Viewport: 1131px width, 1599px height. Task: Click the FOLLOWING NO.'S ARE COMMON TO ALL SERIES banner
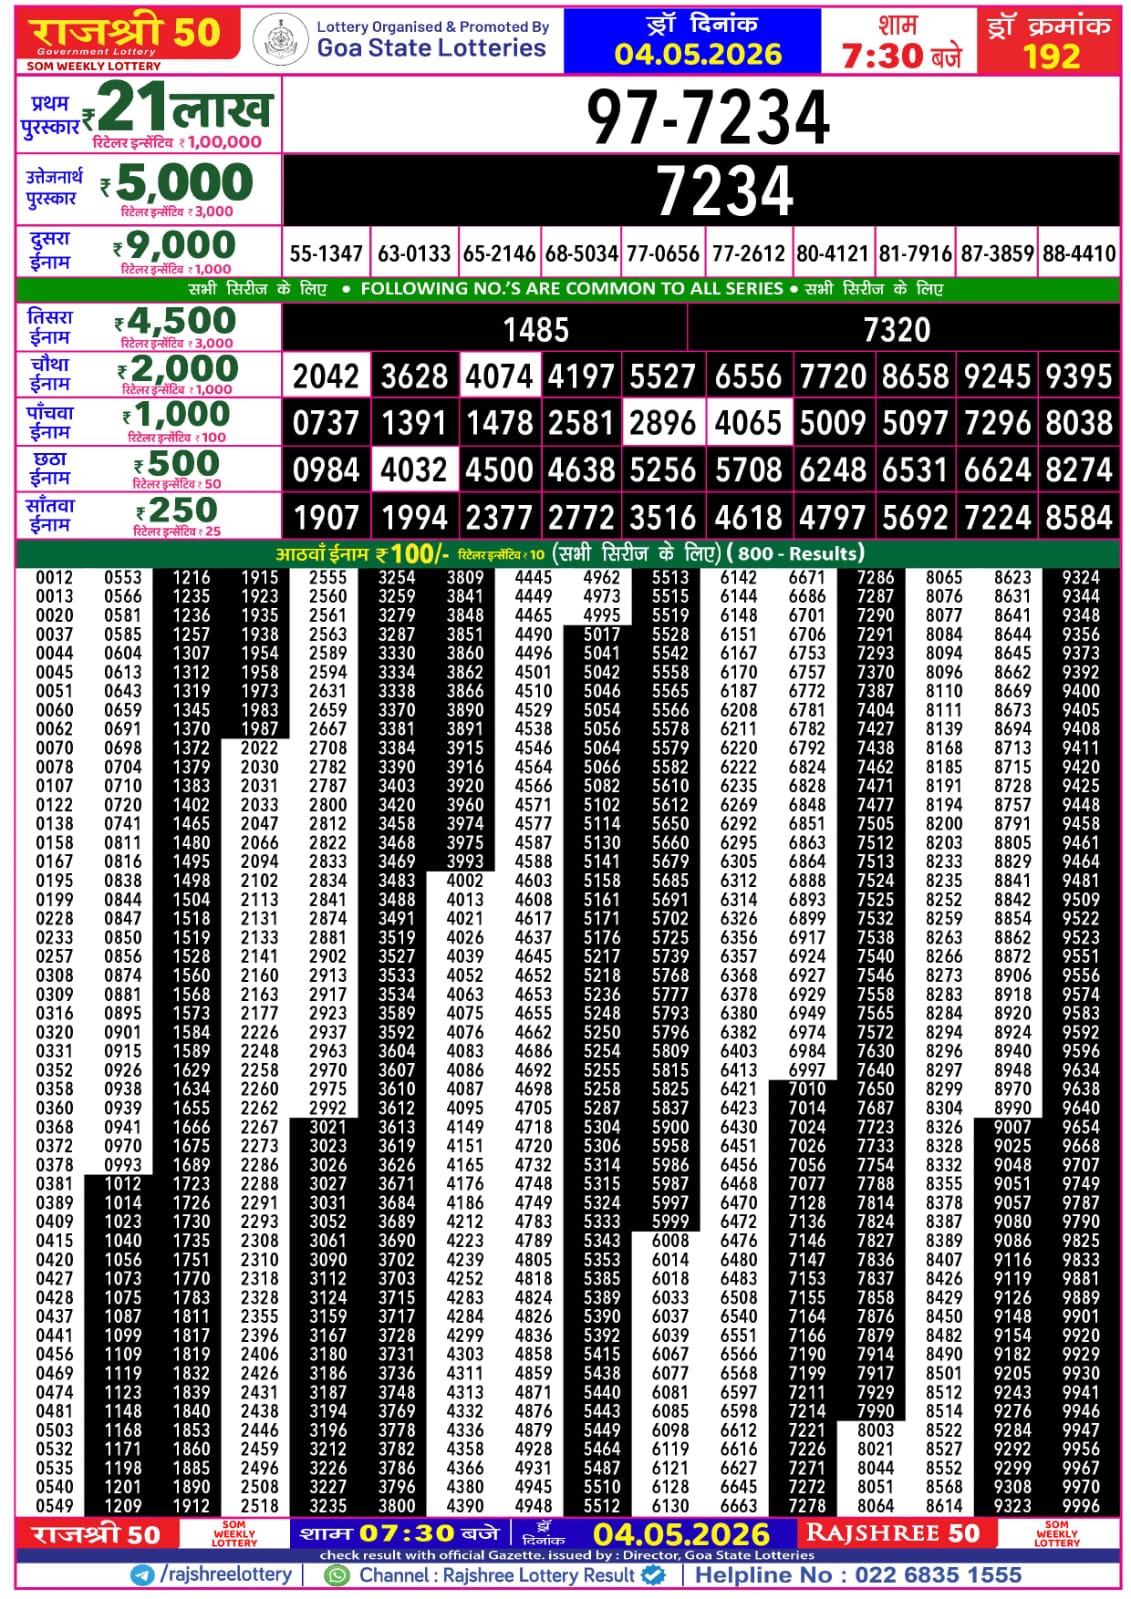[572, 289]
